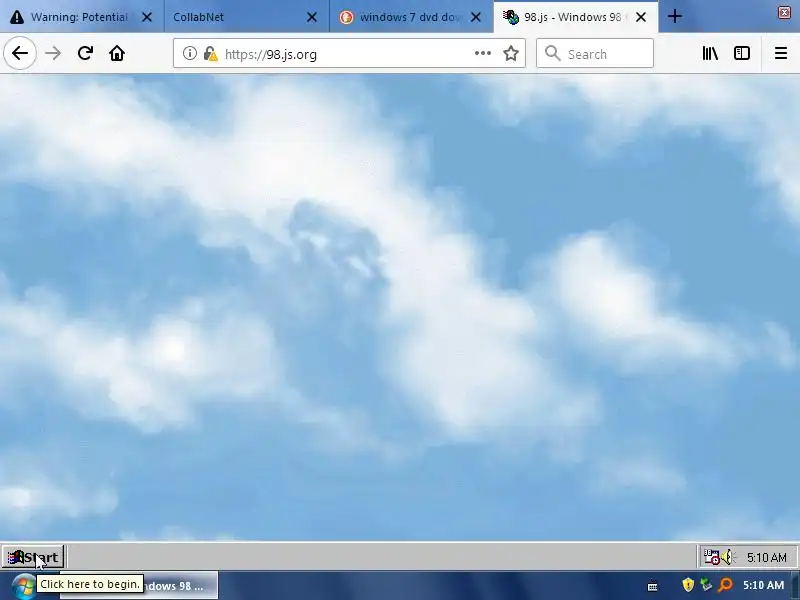Toggle the Firefox sidebar icon
This screenshot has width=800, height=600.
[742, 53]
